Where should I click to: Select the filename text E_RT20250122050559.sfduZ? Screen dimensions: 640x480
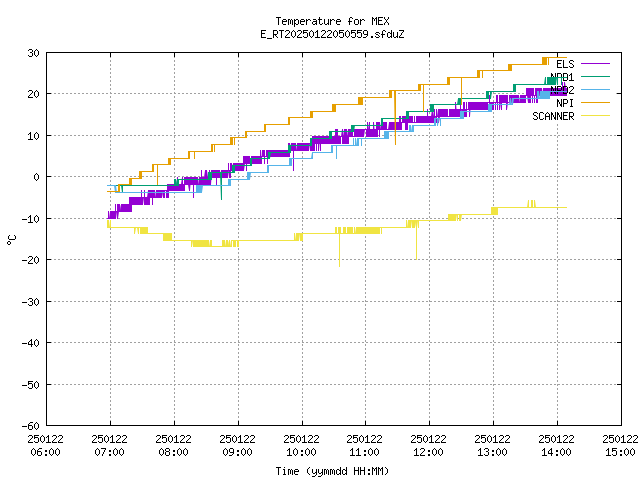332,34
